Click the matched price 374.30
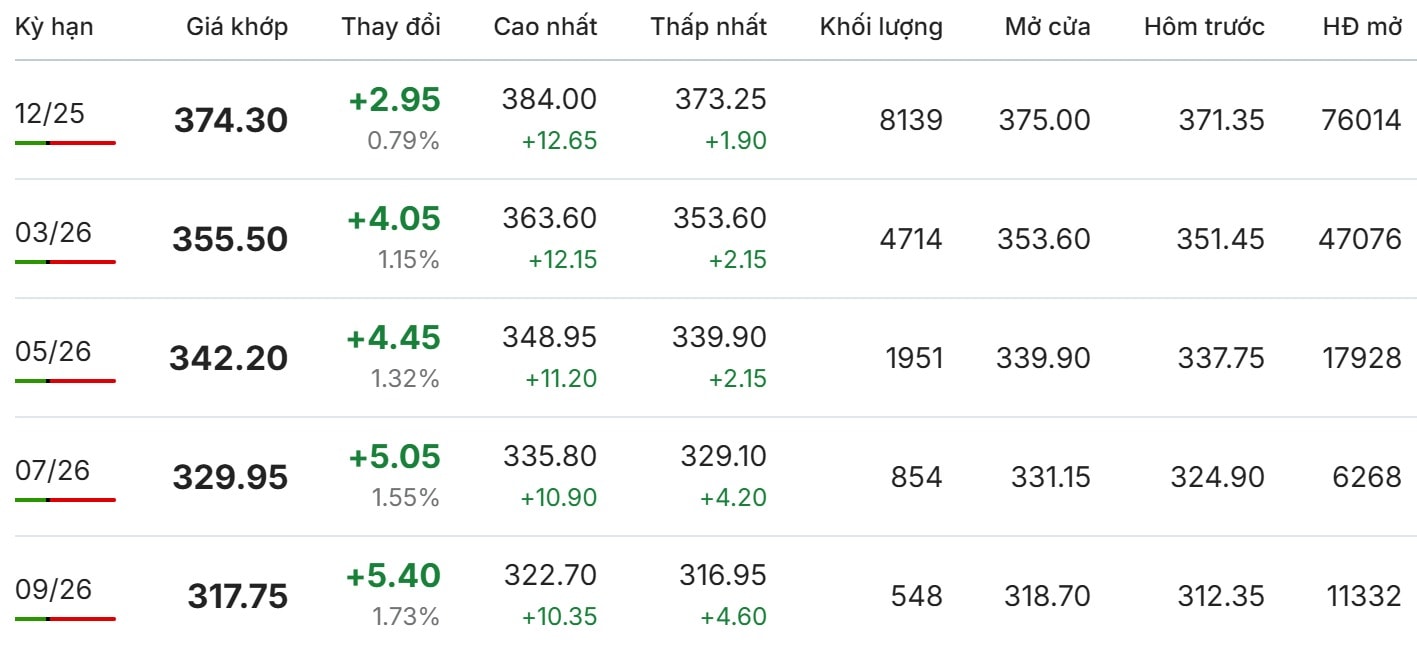Screen dimensions: 1417x645 (x=231, y=121)
